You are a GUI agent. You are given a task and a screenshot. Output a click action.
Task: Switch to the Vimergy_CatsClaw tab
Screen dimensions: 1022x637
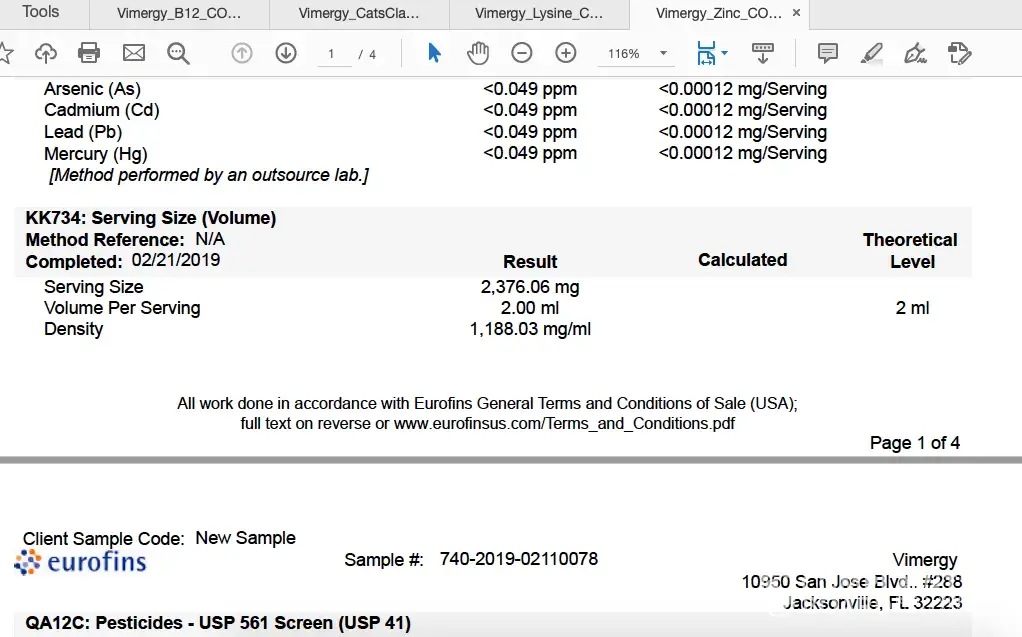click(x=359, y=14)
